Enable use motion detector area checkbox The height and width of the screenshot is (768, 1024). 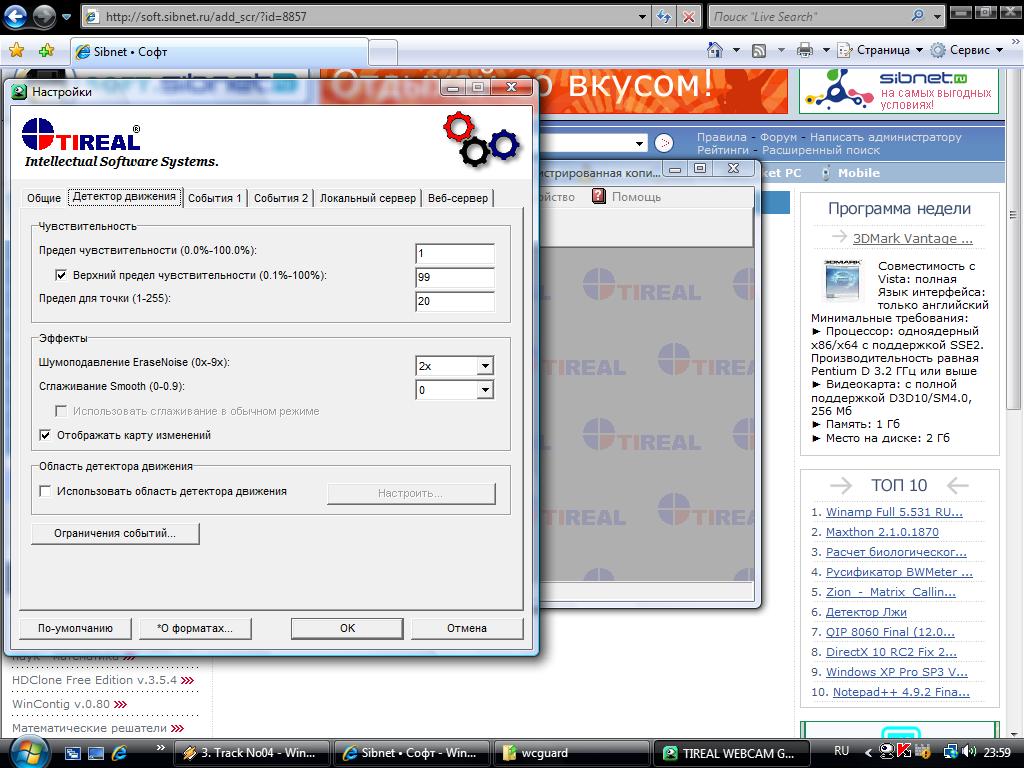coord(45,491)
